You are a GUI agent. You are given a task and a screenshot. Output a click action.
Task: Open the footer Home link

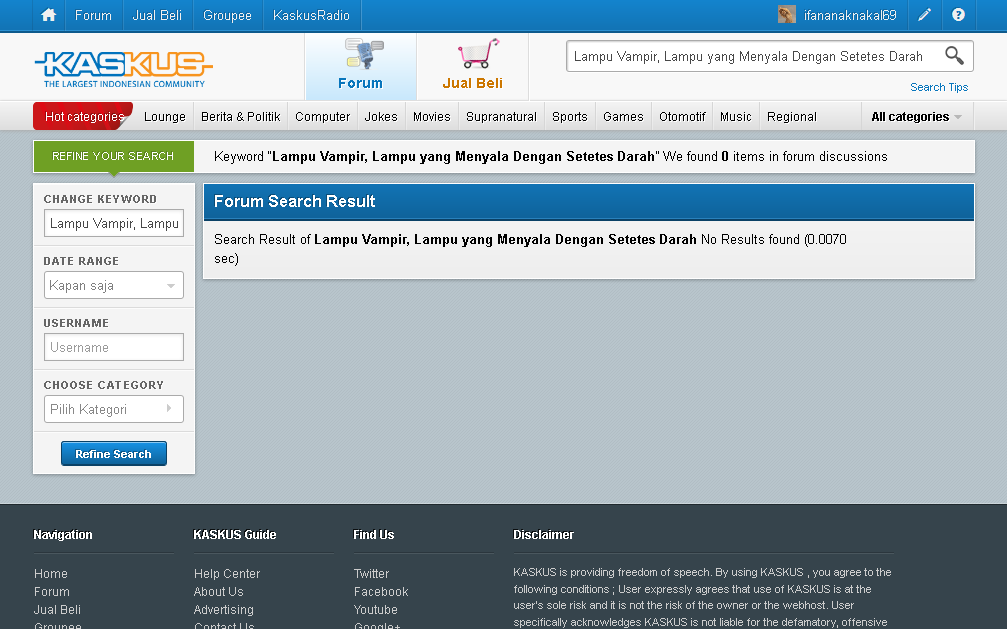51,574
